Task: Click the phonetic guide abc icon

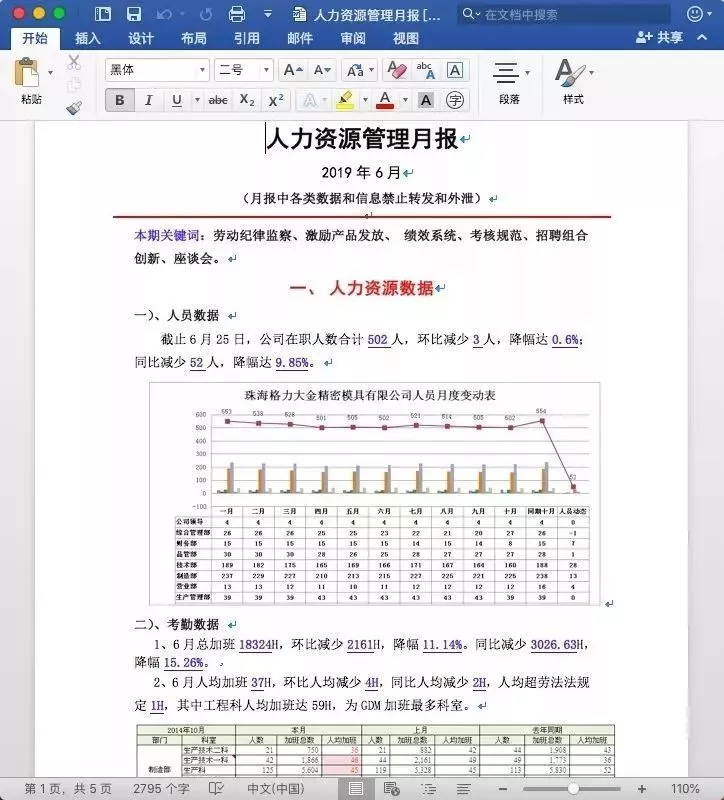Action: click(425, 70)
